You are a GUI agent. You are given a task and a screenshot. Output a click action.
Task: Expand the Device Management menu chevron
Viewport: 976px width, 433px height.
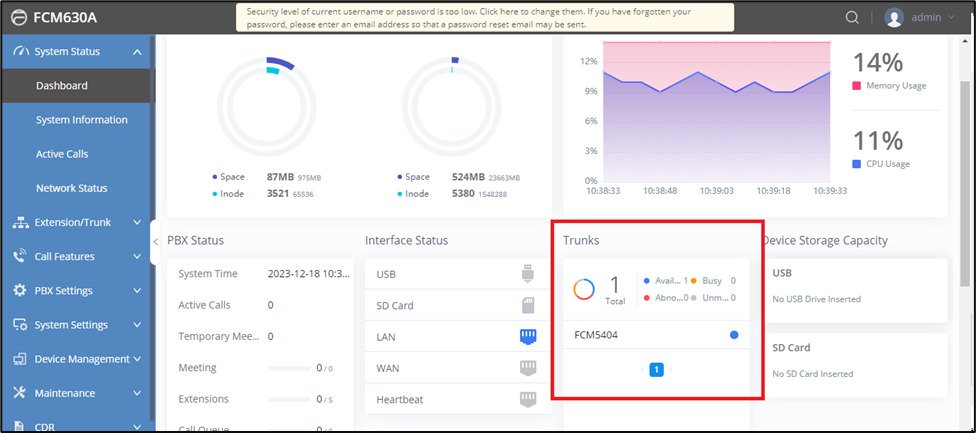pyautogui.click(x=137, y=359)
